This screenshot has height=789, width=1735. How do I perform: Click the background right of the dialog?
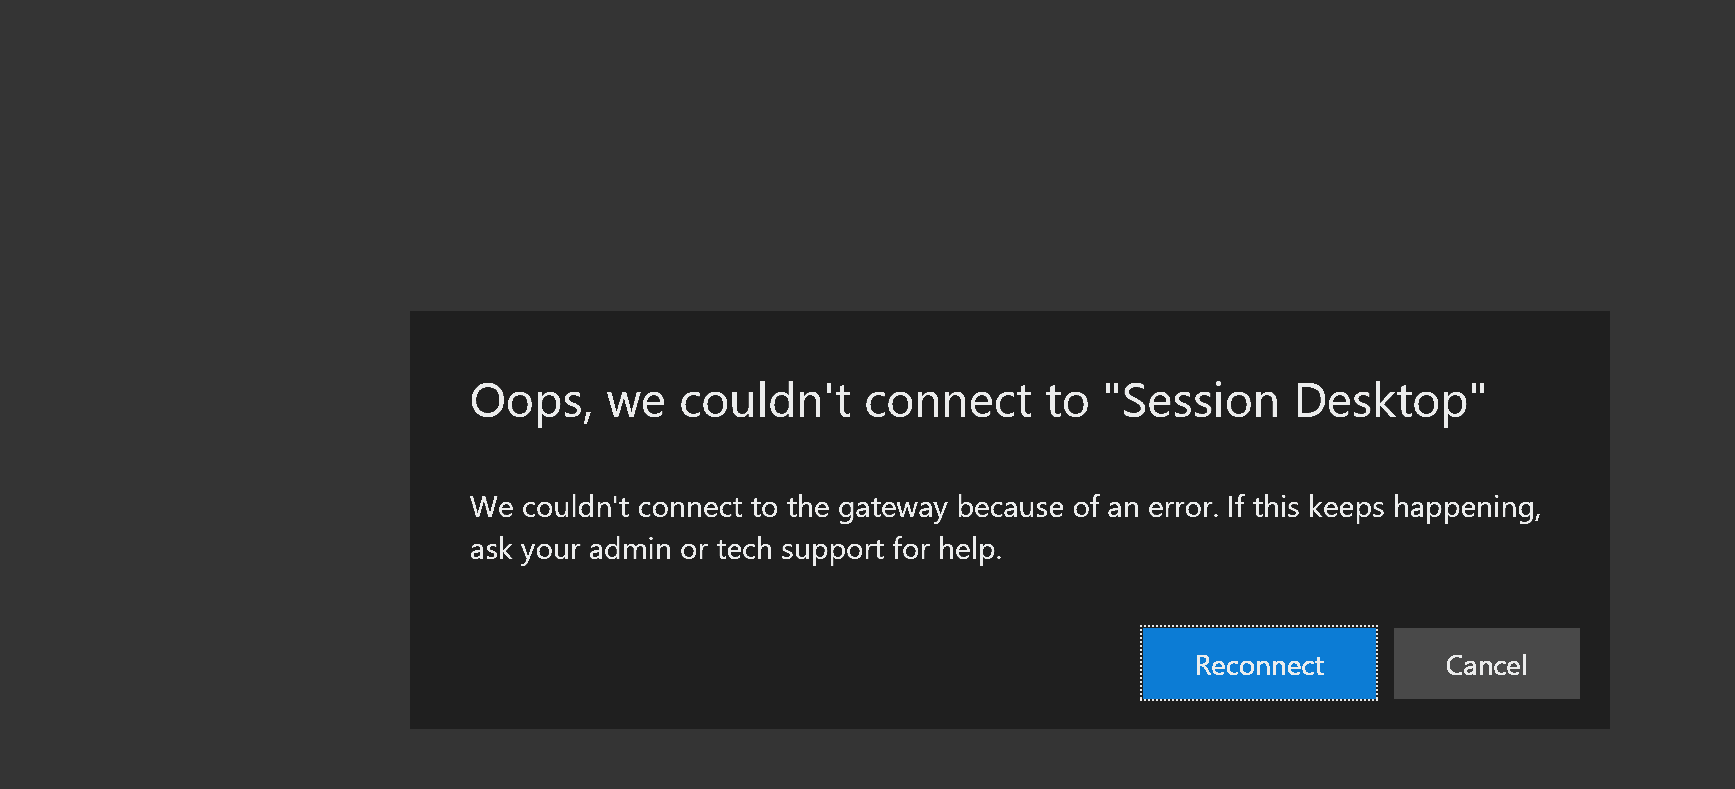point(1672,520)
